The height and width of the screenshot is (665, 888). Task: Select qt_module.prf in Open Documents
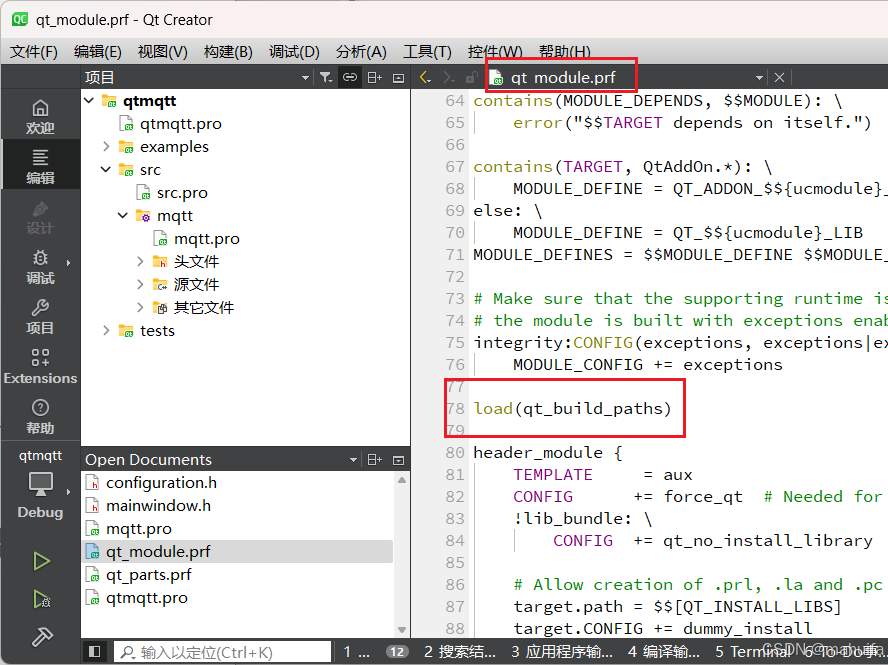click(x=238, y=552)
